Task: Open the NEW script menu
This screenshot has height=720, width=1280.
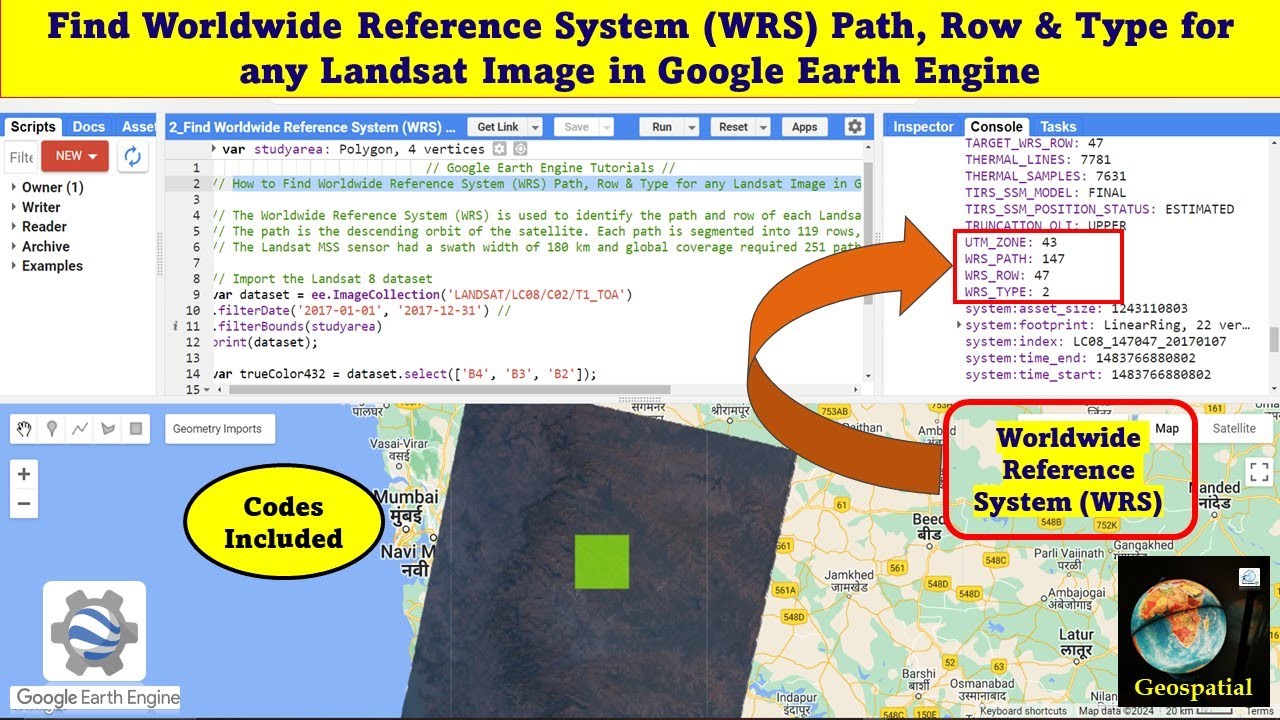Action: point(75,156)
